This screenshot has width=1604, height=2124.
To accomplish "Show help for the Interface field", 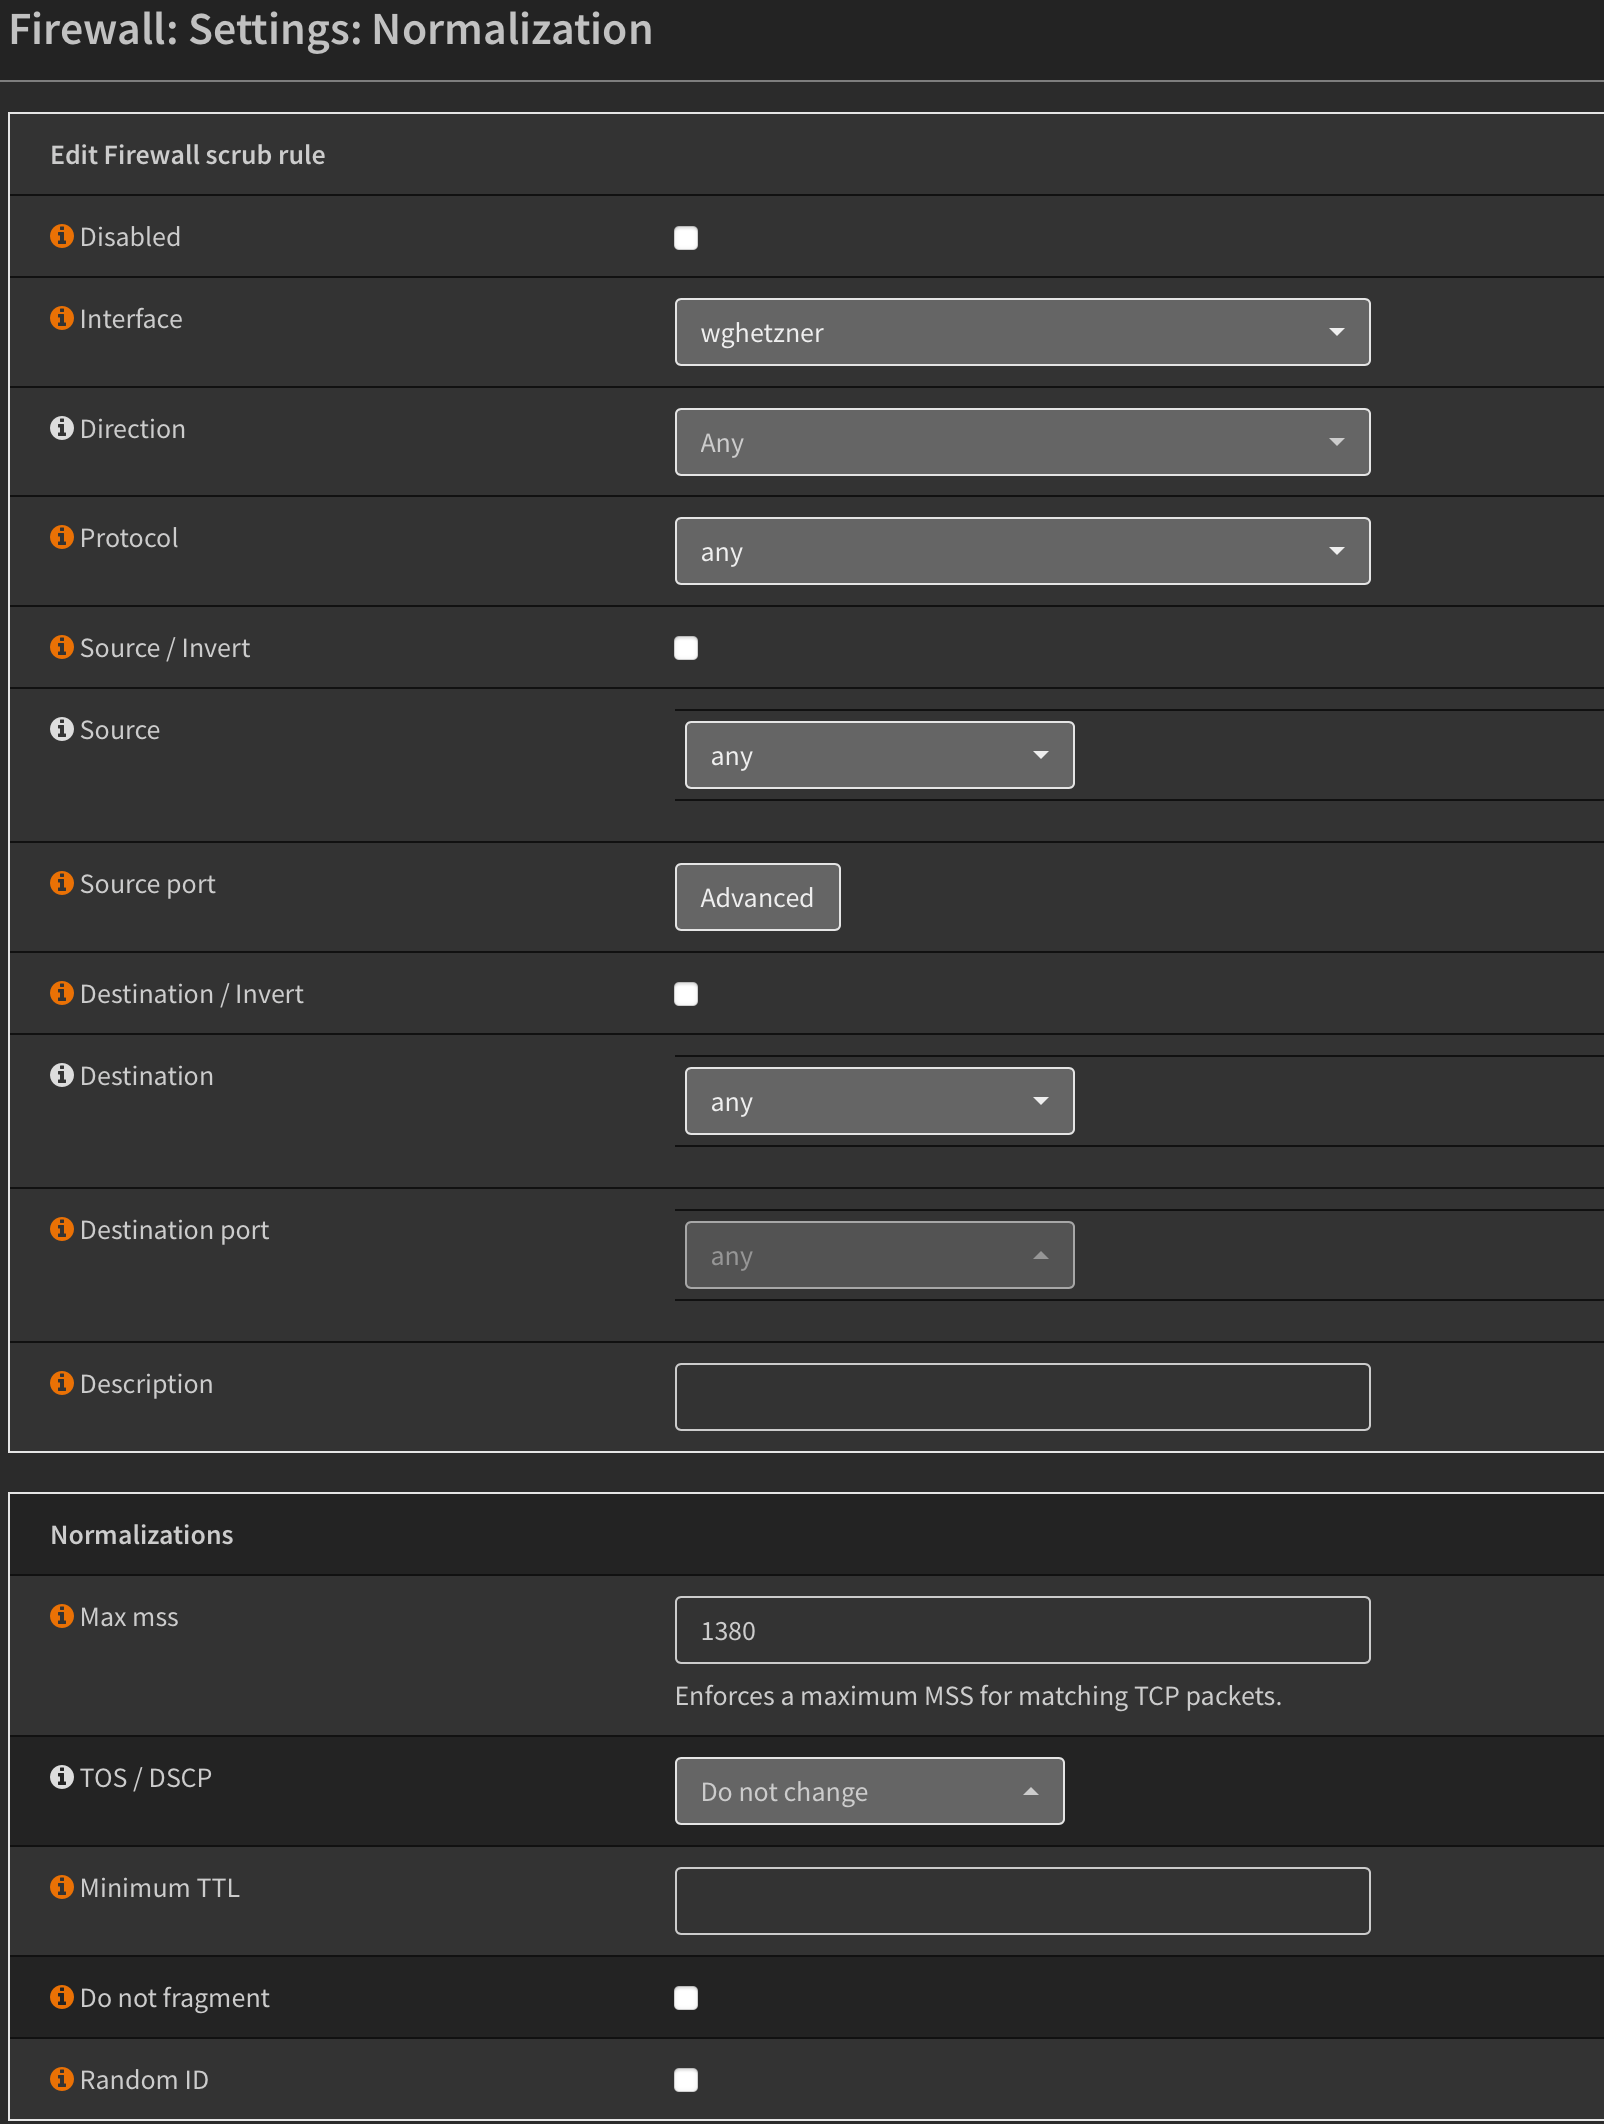I will [62, 317].
